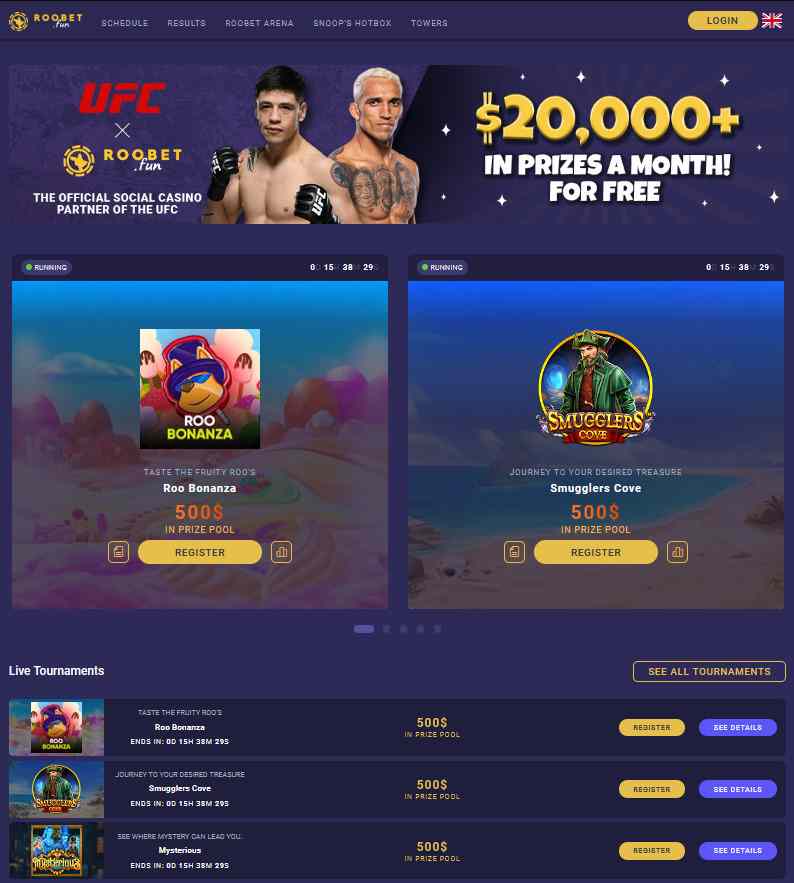Open Smugglers Cove card rules document icon
794x883 pixels.
(514, 552)
